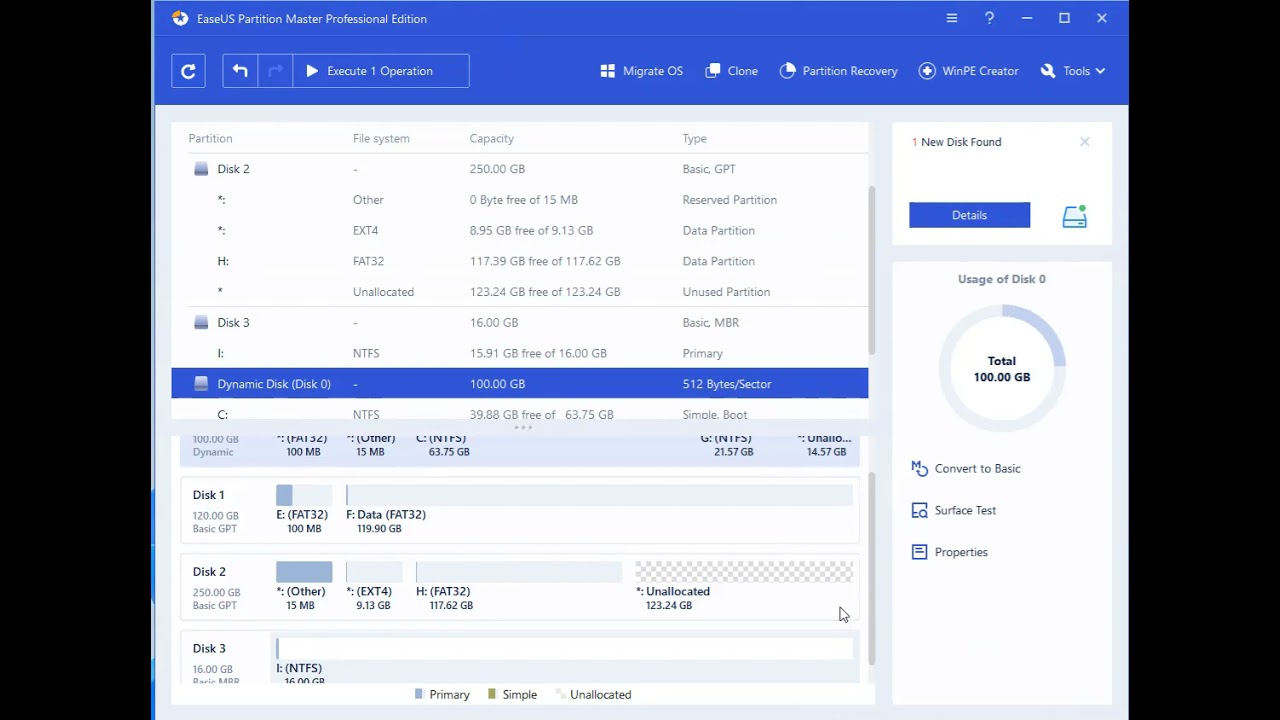The width and height of the screenshot is (1280, 720).
Task: Open disk Properties
Action: tap(961, 552)
